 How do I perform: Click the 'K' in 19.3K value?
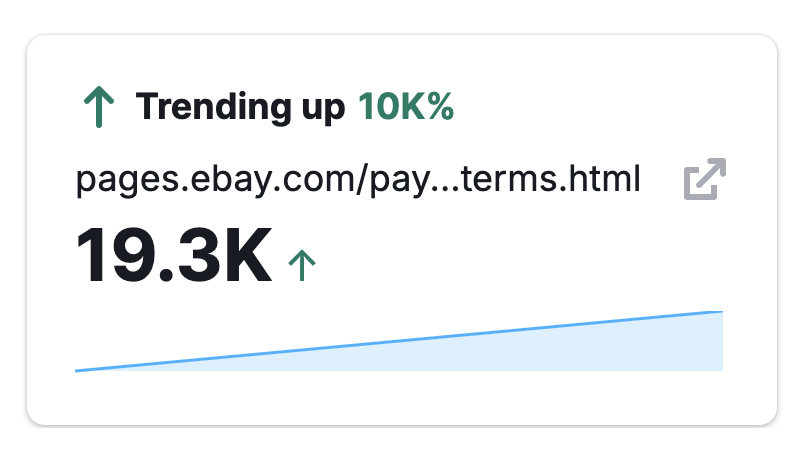(x=245, y=257)
